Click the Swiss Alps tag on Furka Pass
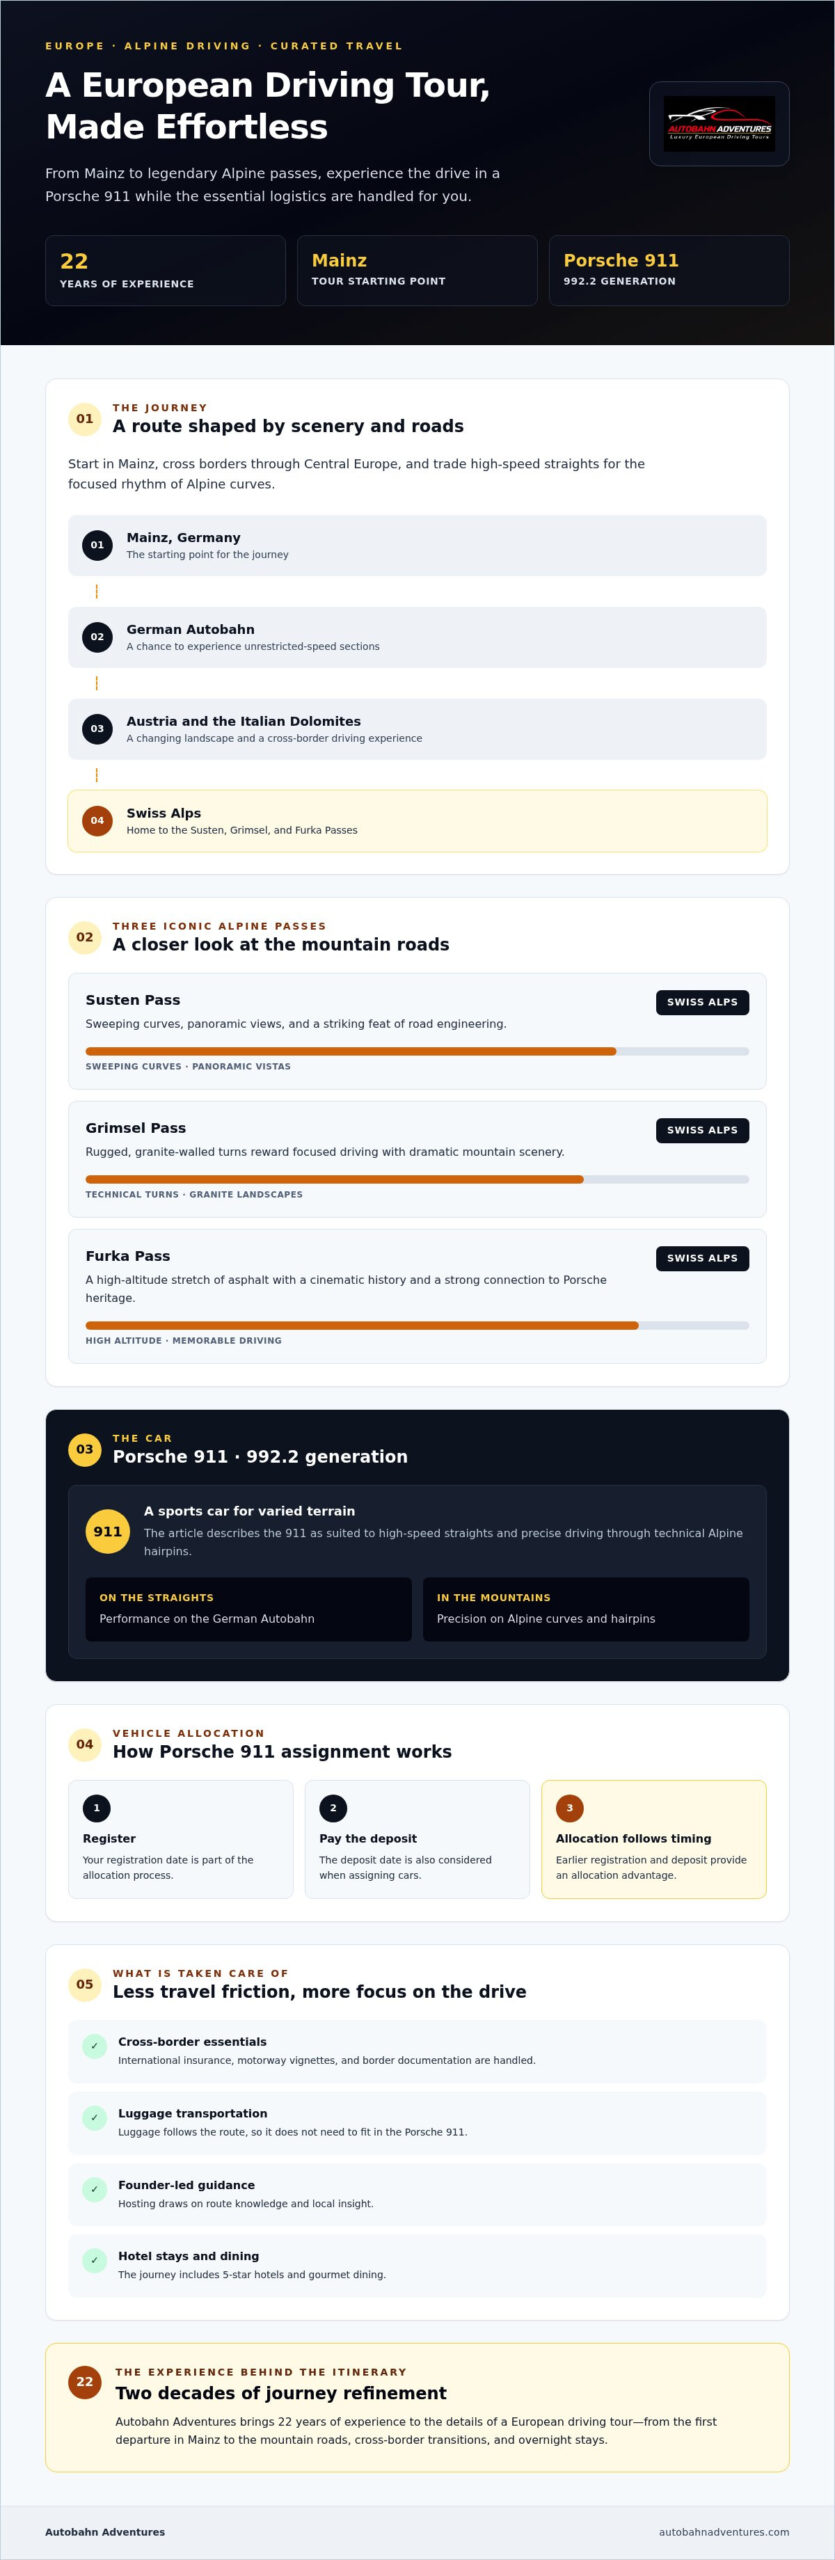835x2560 pixels. point(702,1258)
